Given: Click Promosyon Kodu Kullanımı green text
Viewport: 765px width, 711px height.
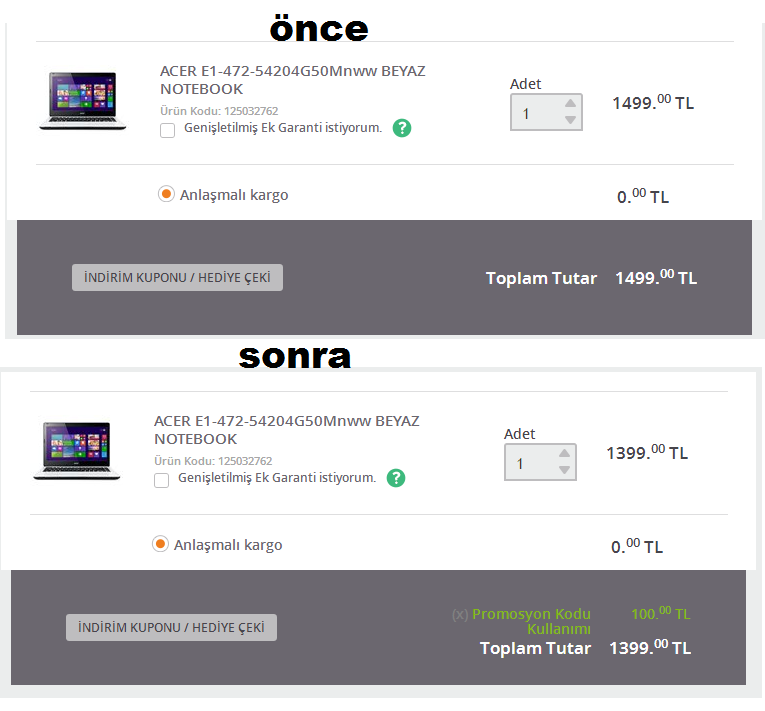Looking at the screenshot, I should pyautogui.click(x=532, y=621).
